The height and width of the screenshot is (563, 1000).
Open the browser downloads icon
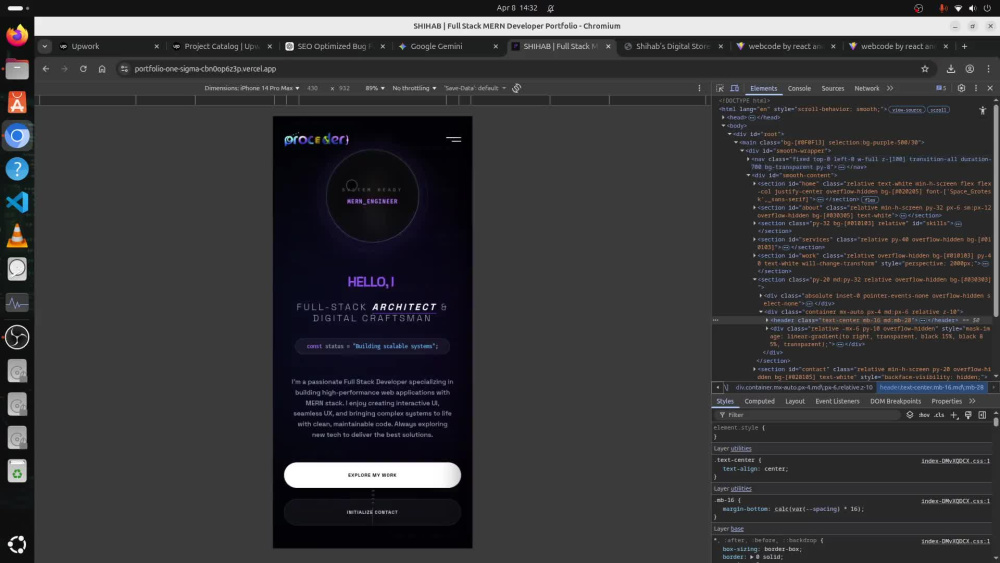[951, 69]
